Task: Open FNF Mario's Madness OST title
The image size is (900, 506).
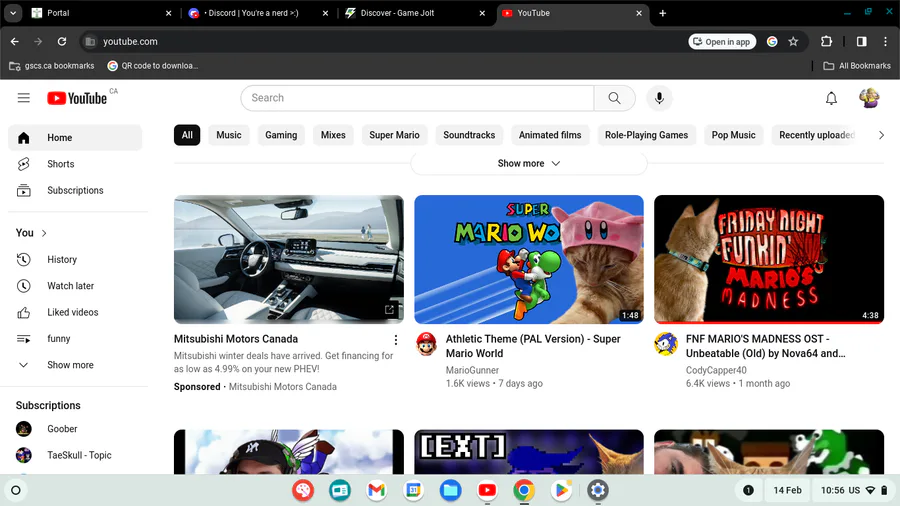Action: click(766, 346)
